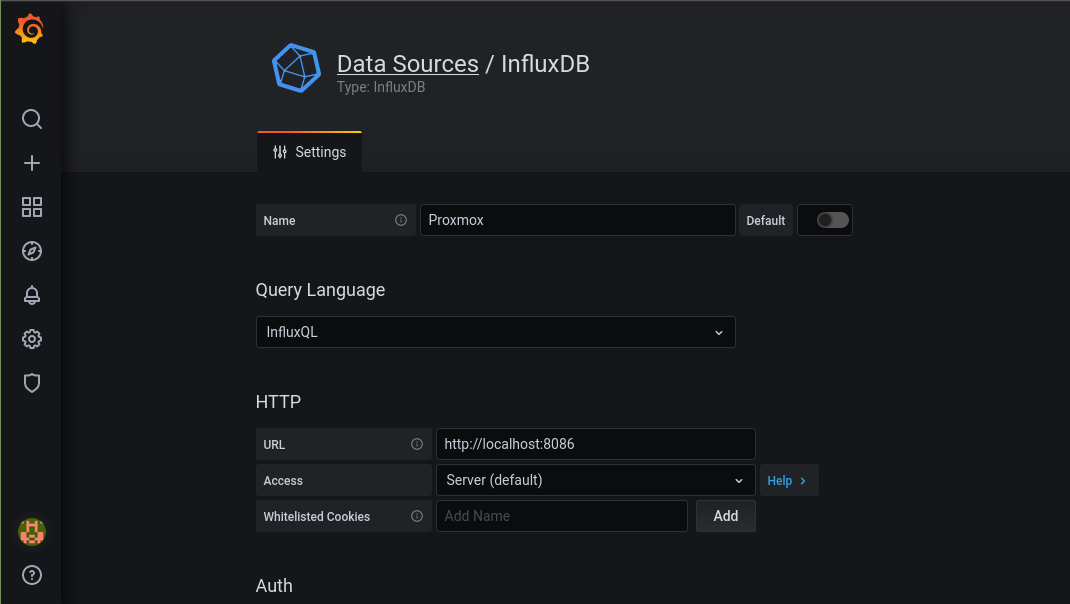
Task: Click the InfluxDB data source logo
Action: click(296, 68)
